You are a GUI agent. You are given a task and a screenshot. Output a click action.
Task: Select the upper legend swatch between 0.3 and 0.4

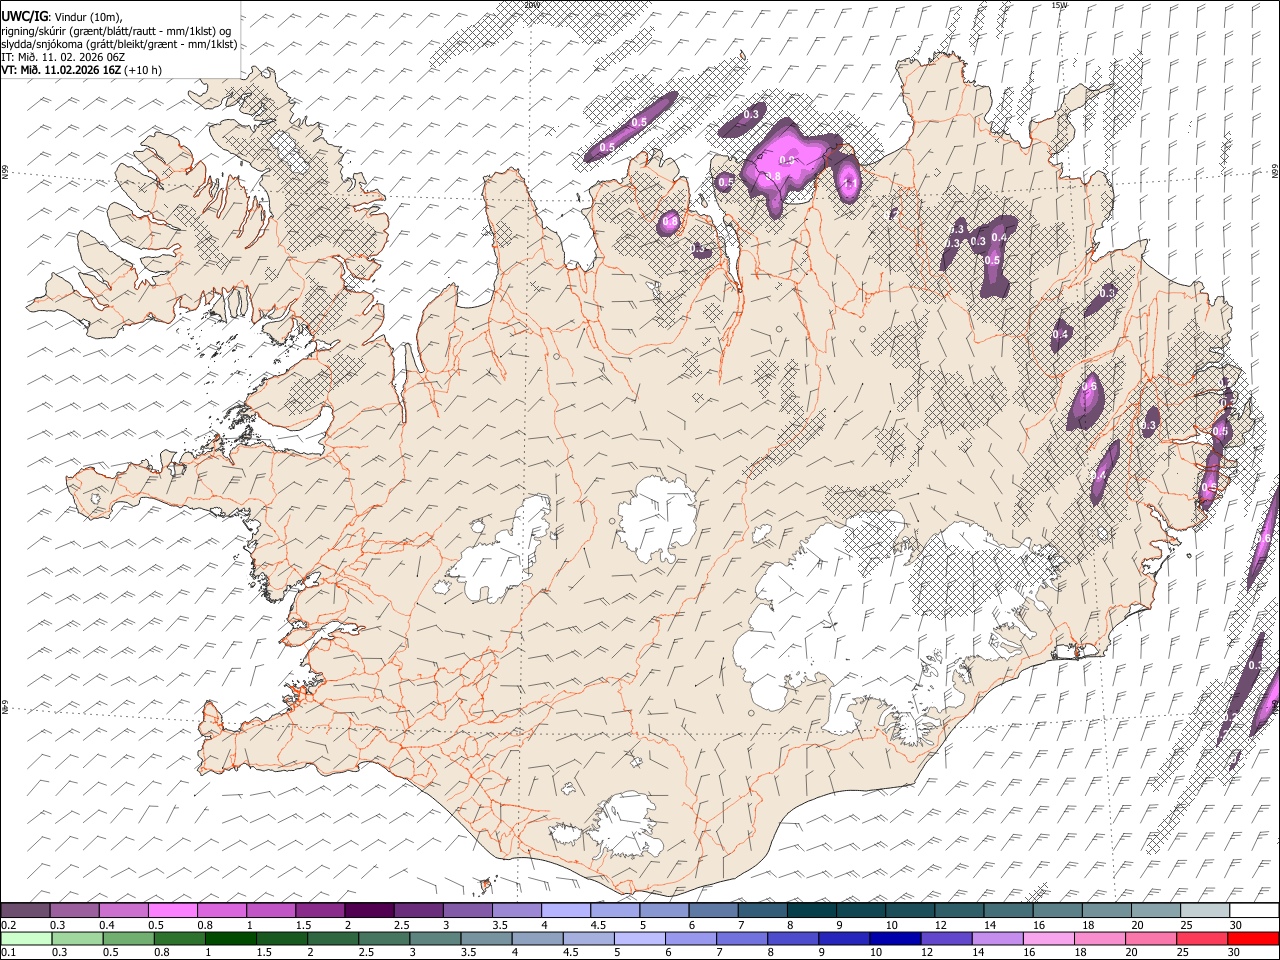tap(74, 911)
